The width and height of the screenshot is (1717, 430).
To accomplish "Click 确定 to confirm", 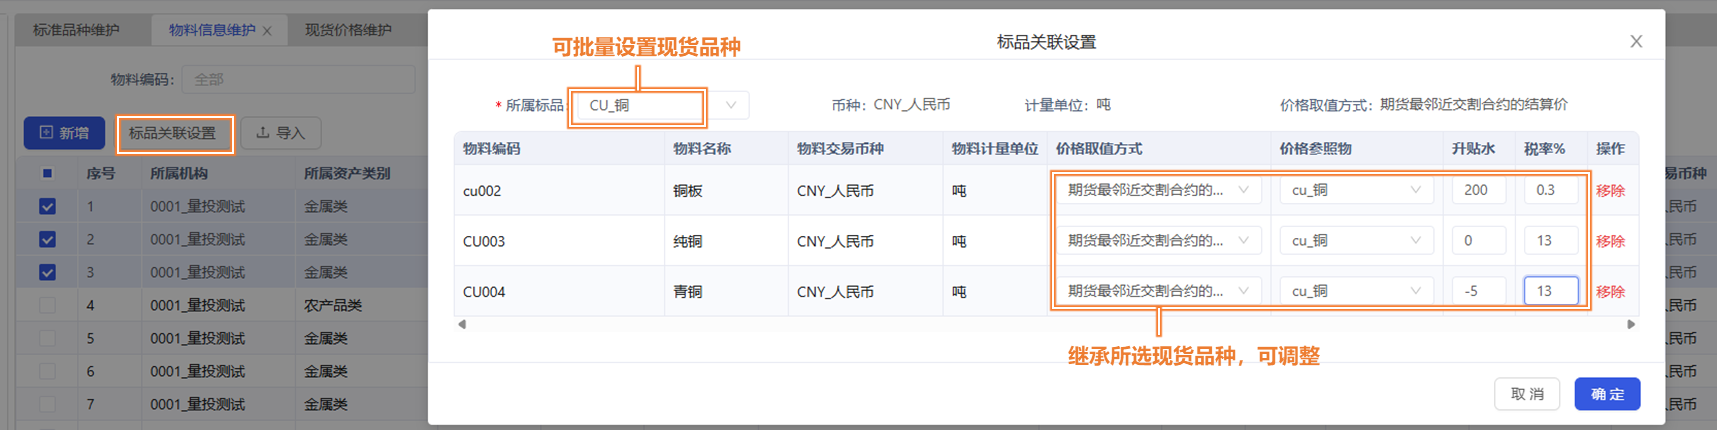I will click(x=1607, y=394).
